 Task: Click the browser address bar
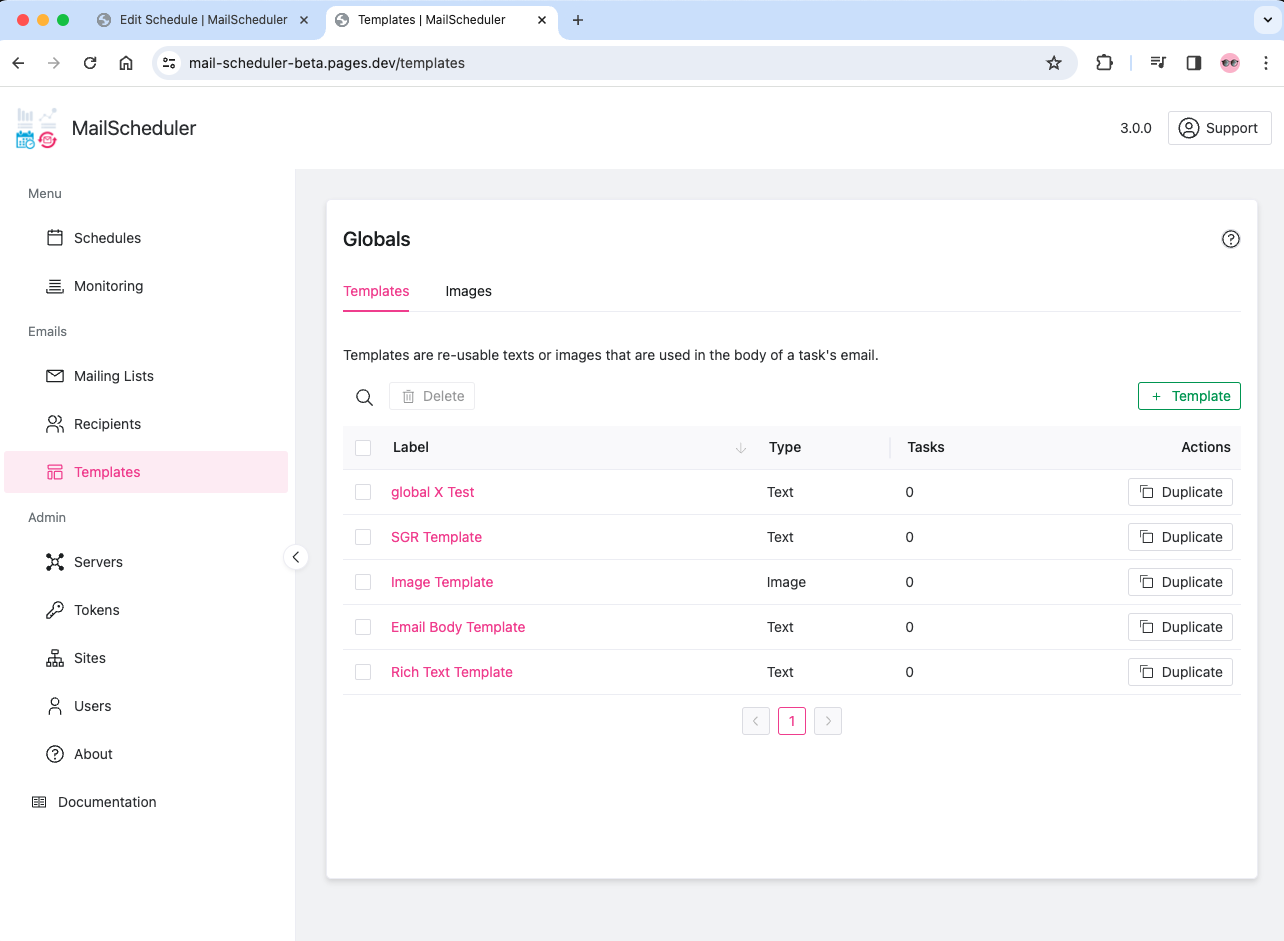600,63
